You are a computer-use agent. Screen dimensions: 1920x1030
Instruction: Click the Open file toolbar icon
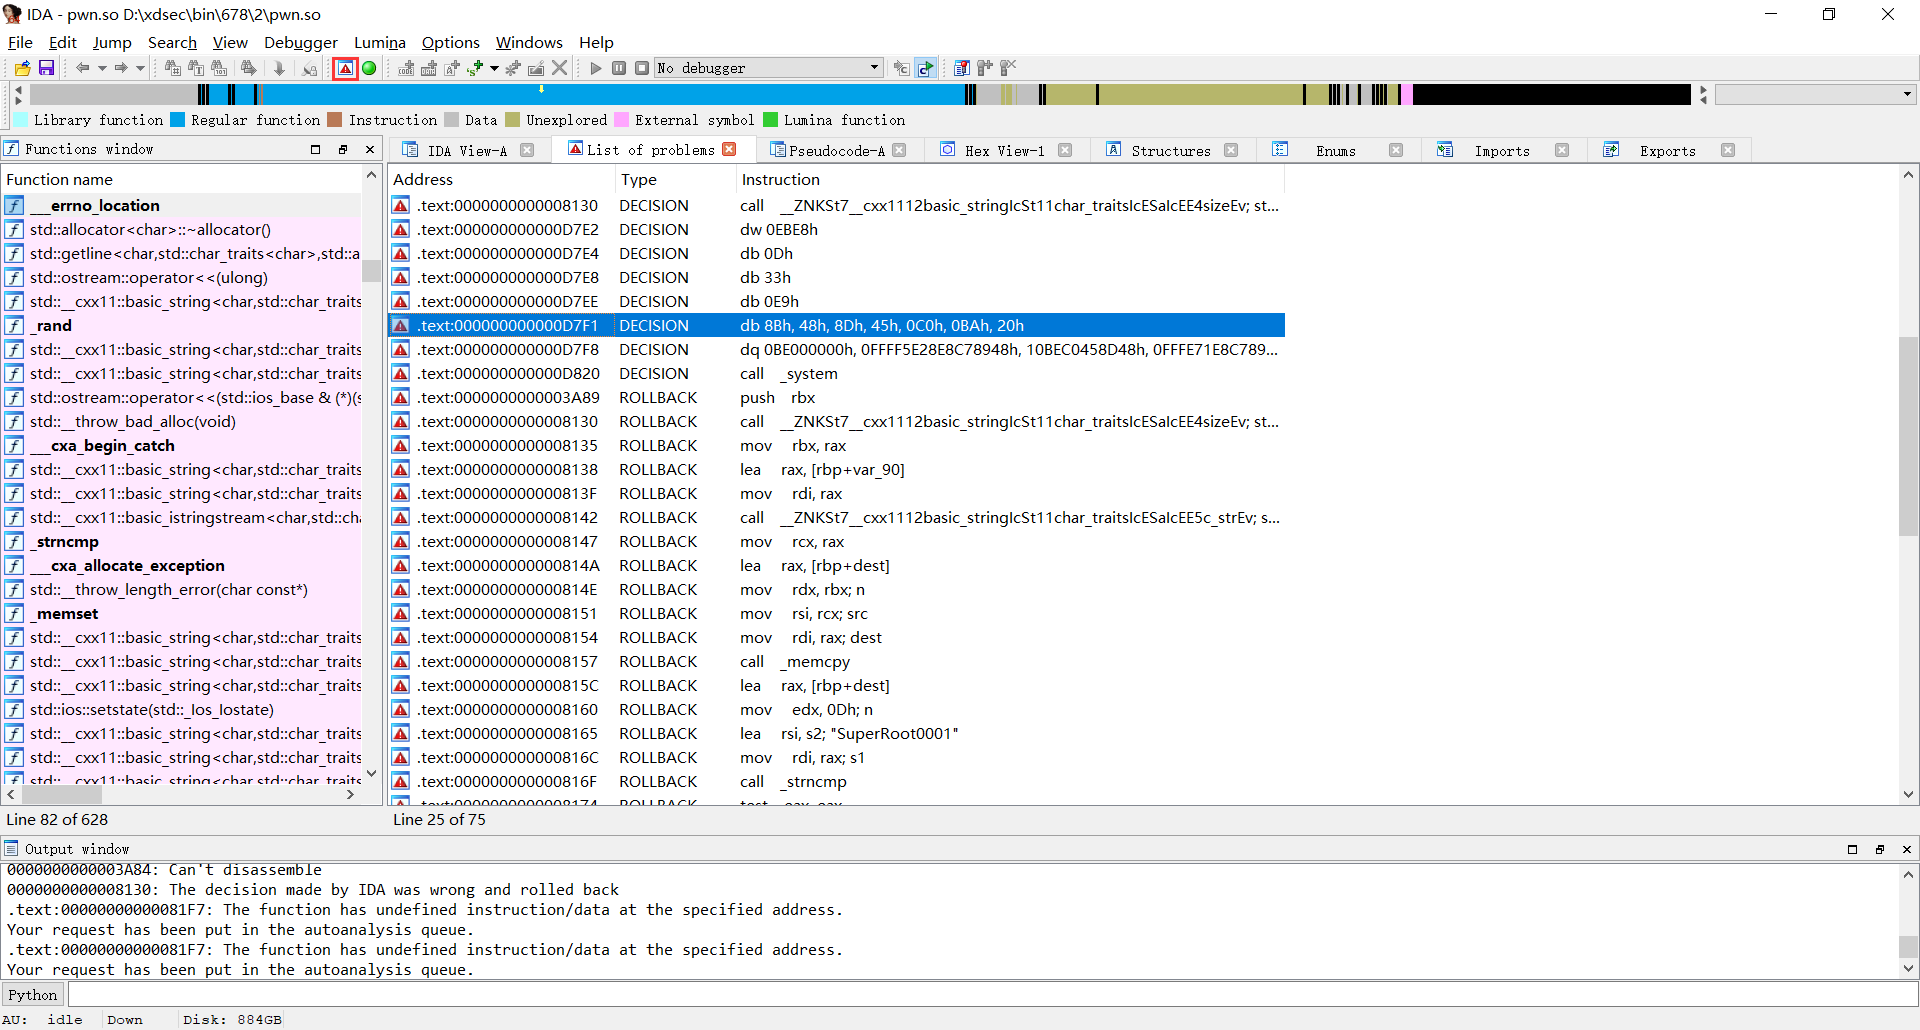22,68
